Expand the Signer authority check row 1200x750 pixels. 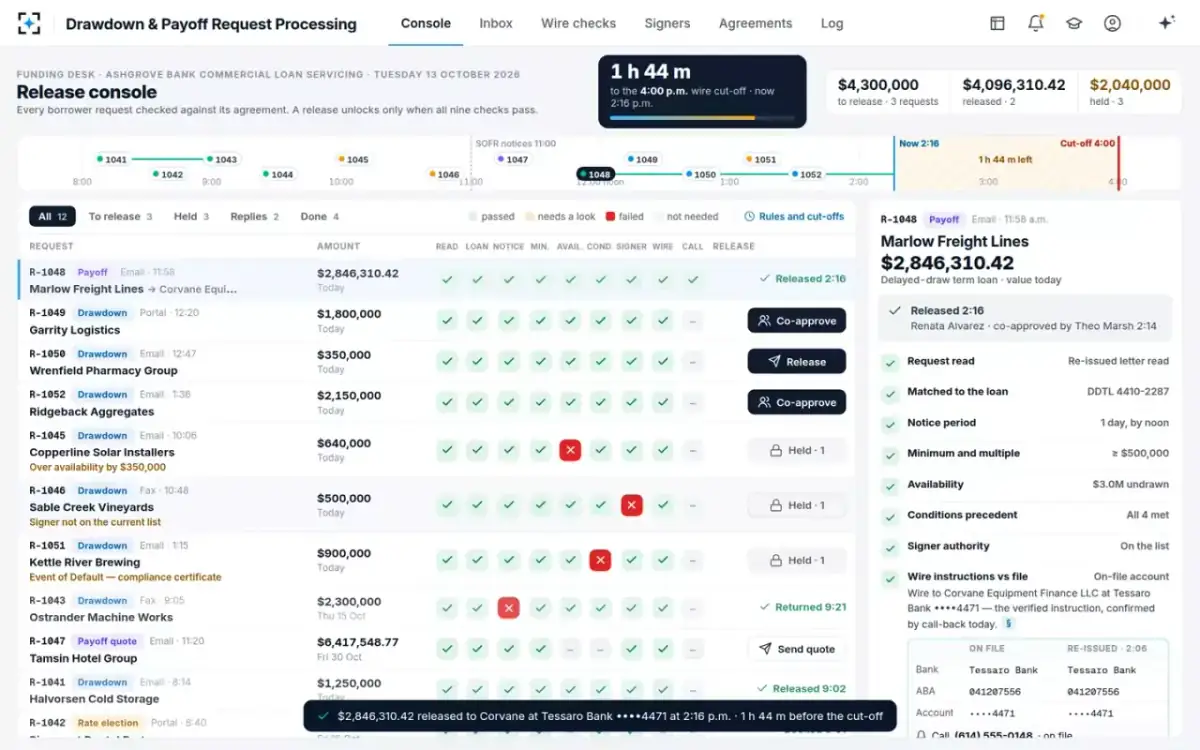click(1025, 547)
